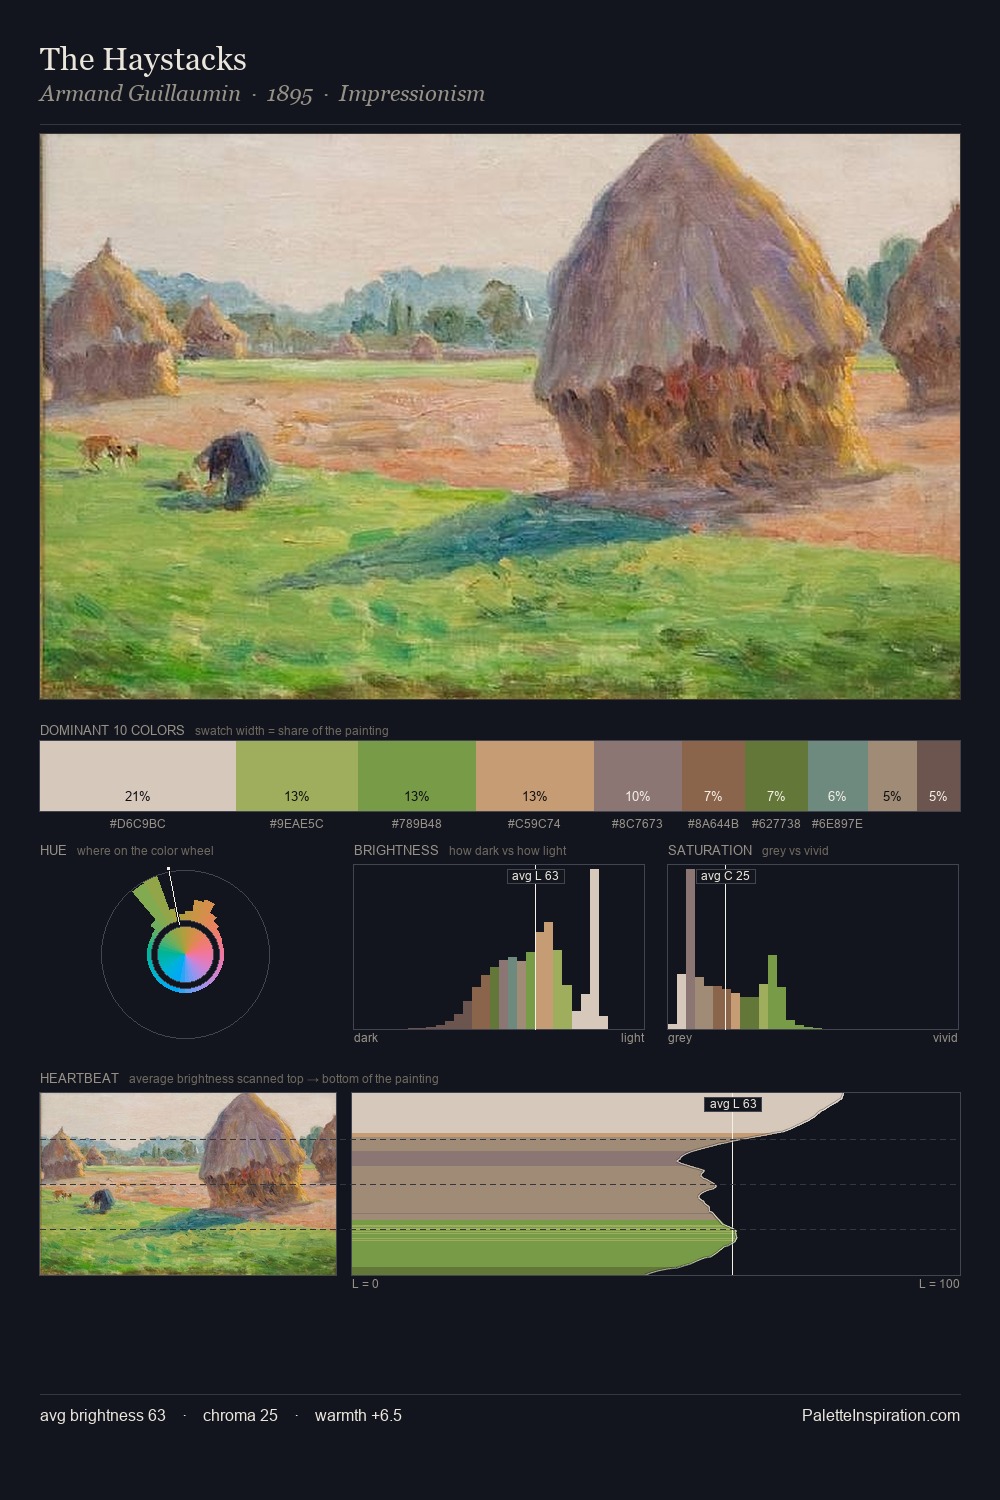This screenshot has height=1500, width=1000.
Task: Click the footer text 'avg brightness 63'
Action: click(103, 1415)
